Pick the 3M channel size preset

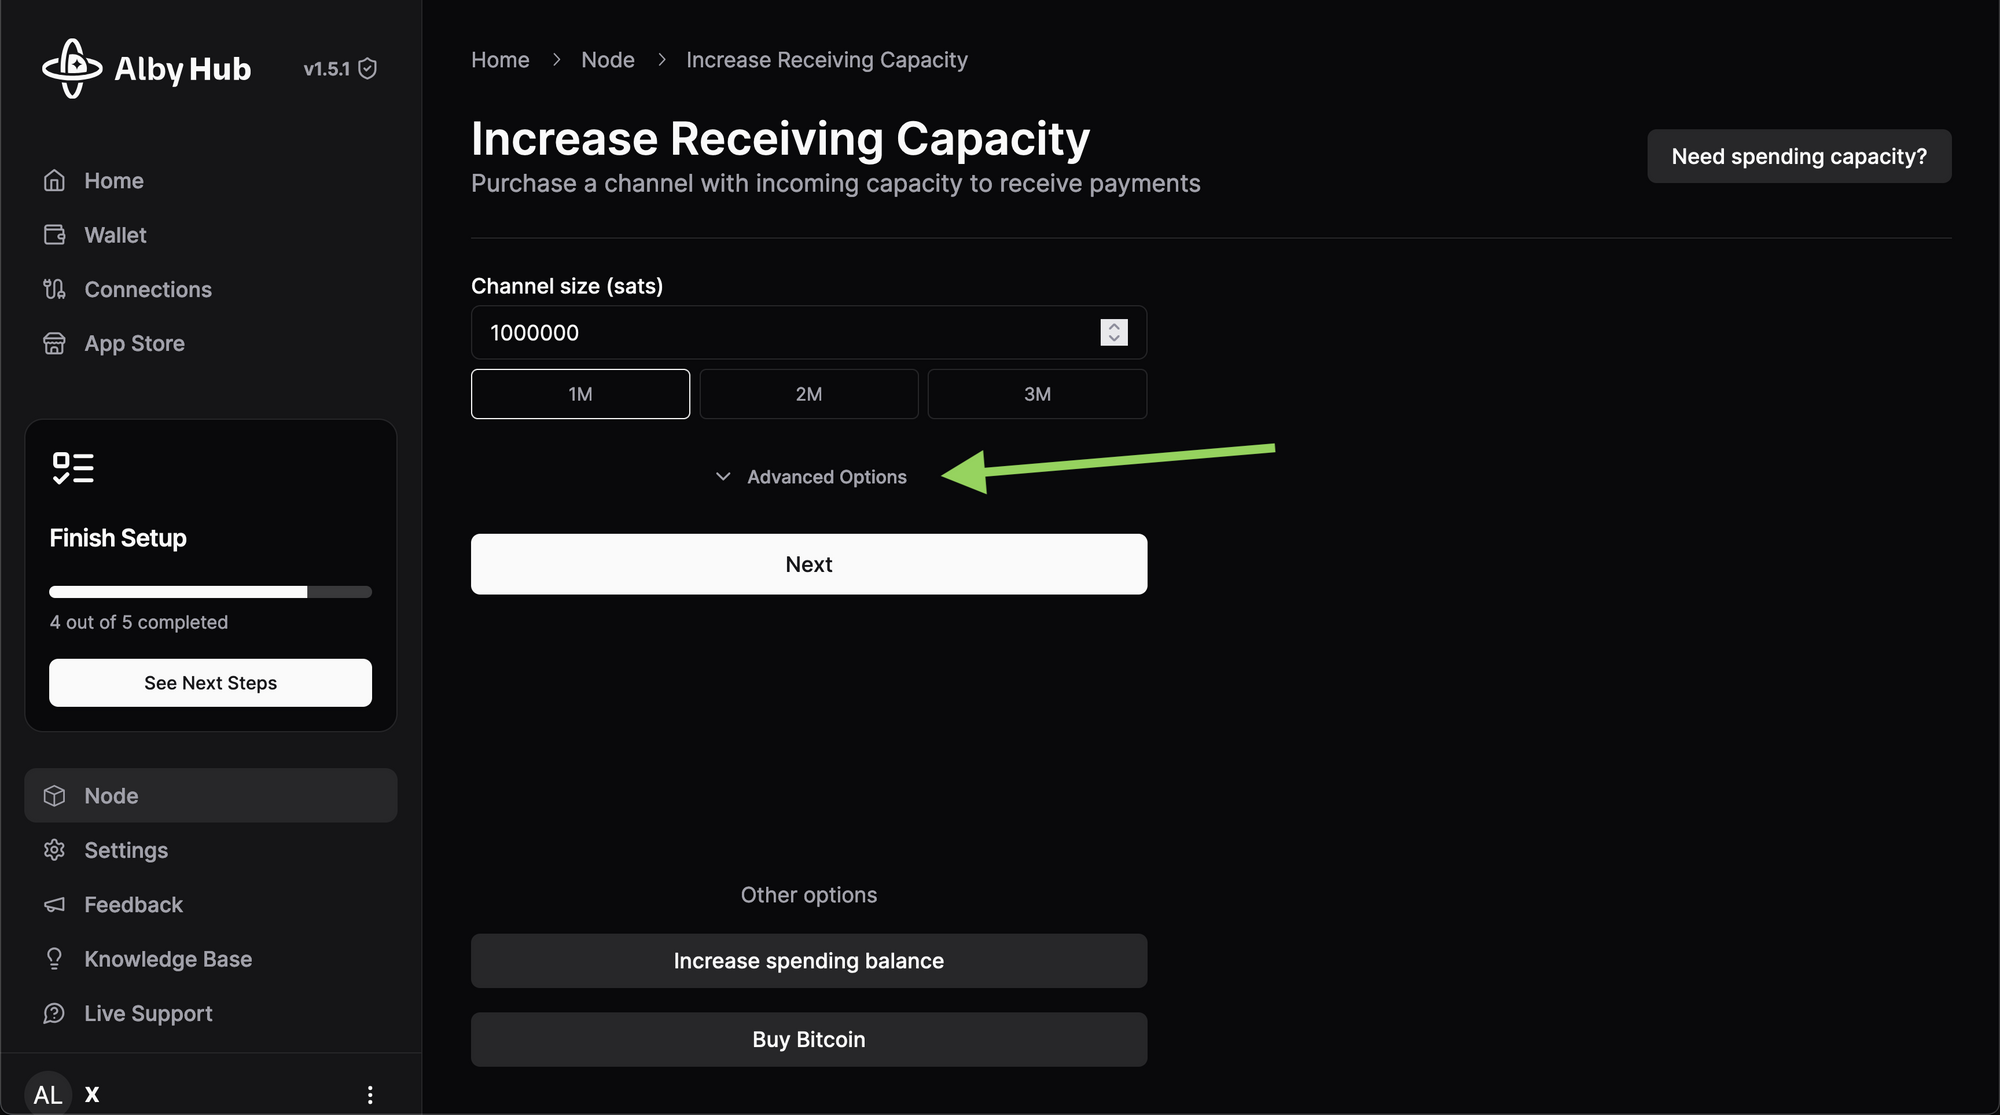tap(1037, 394)
